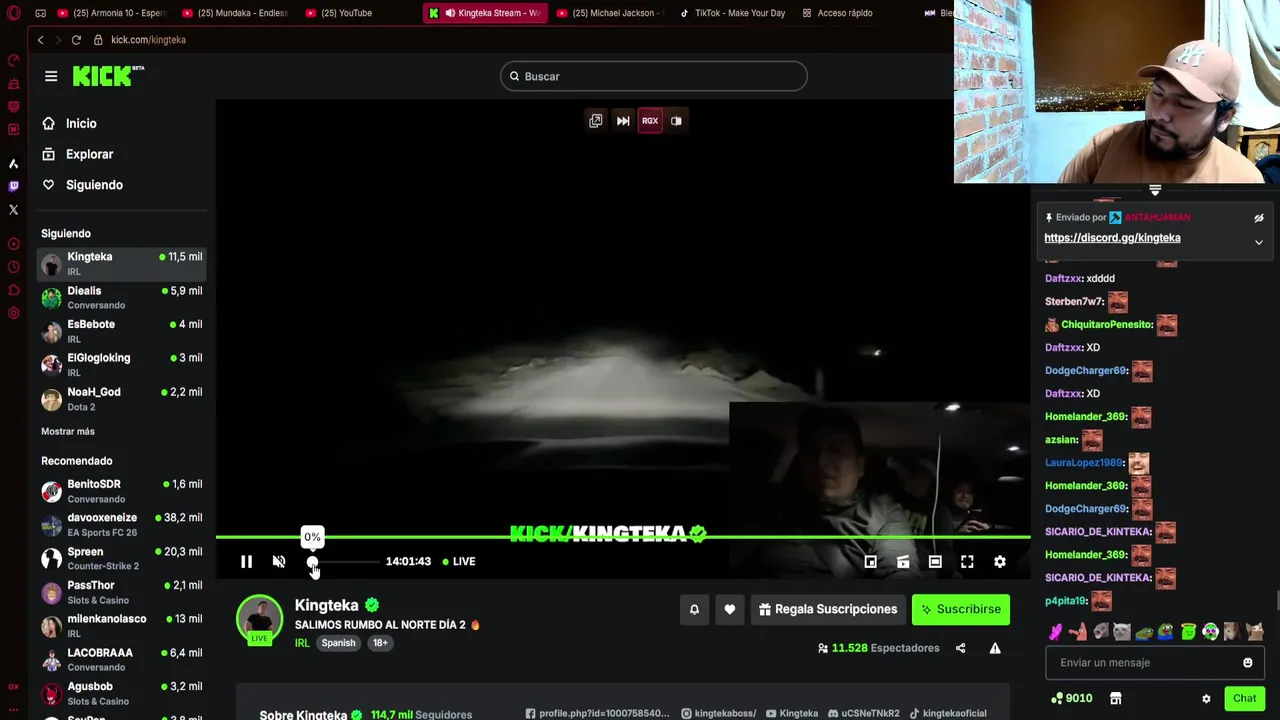This screenshot has width=1280, height=720.
Task: Send message with the green Chat button
Action: click(1244, 699)
